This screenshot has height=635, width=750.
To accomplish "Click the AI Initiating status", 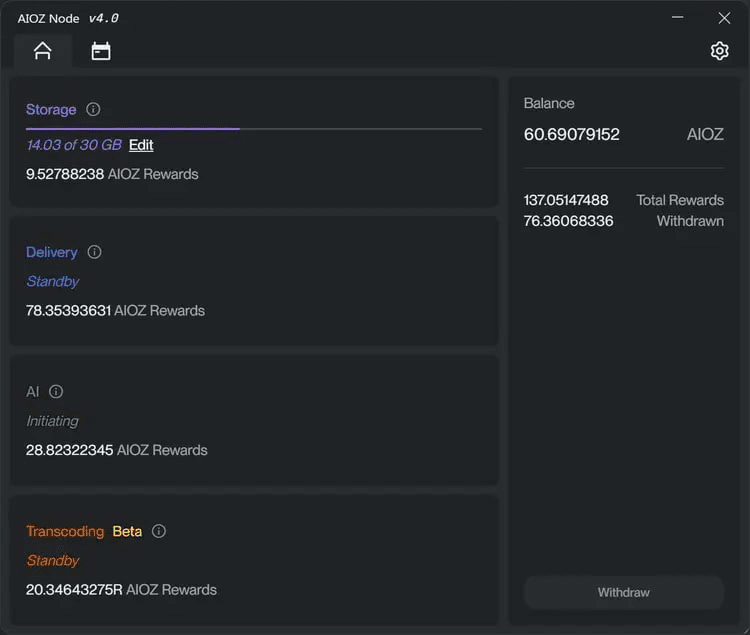I will click(x=52, y=421).
